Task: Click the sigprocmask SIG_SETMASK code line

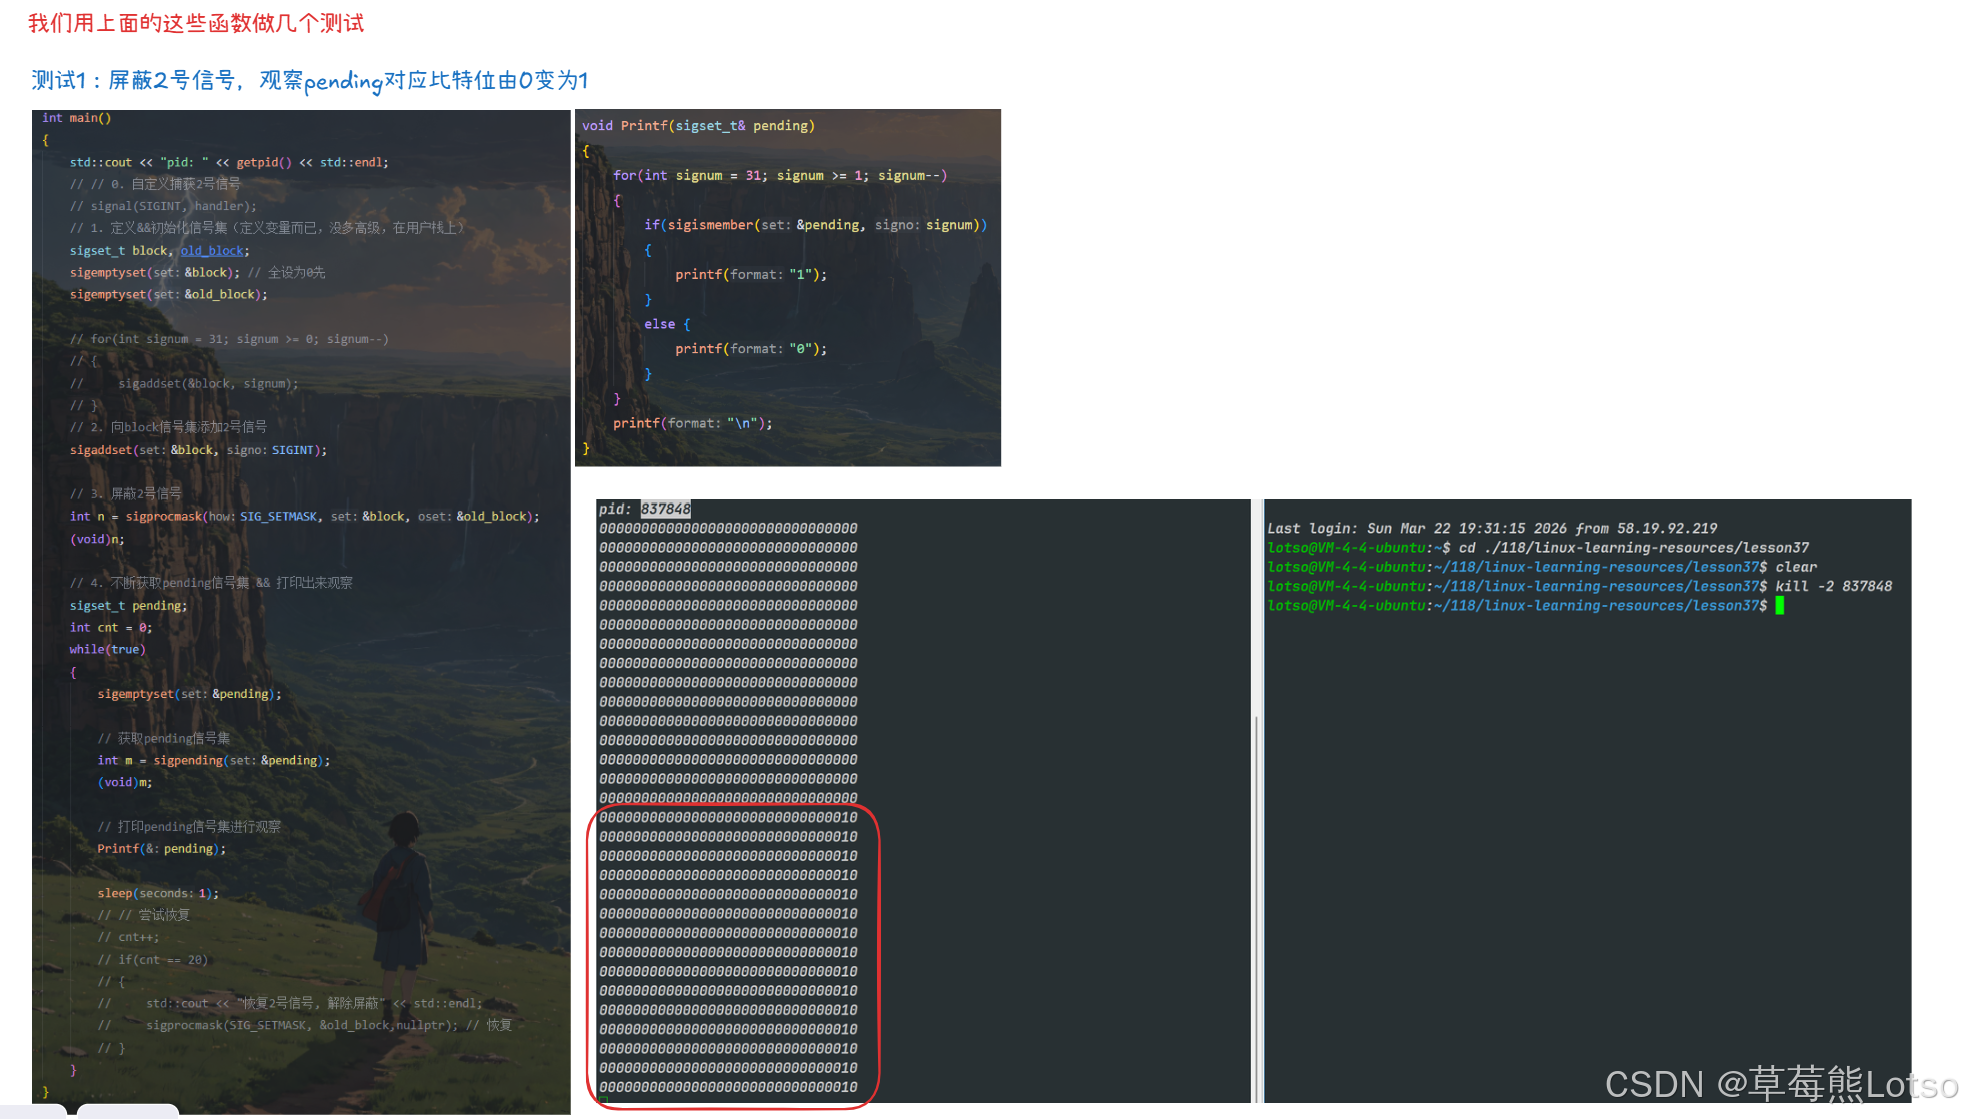Action: click(x=304, y=517)
